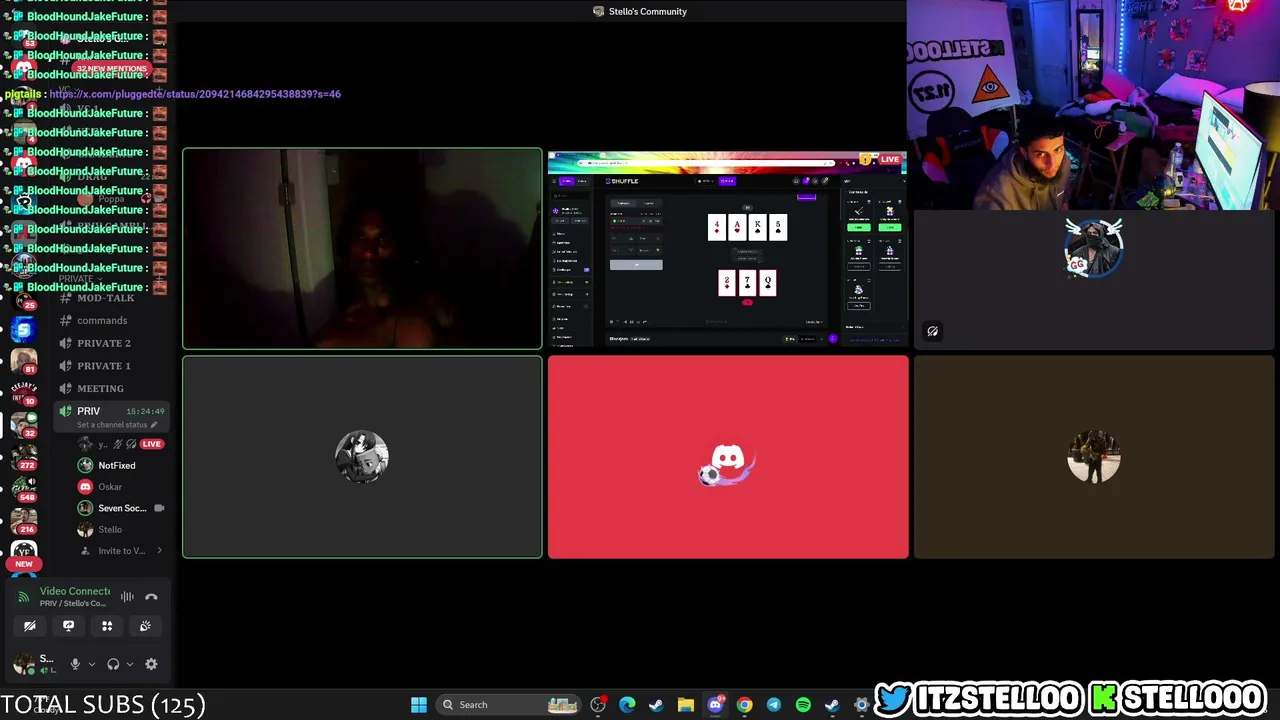Open Discord User Settings gear
Image resolution: width=1280 pixels, height=720 pixels.
[x=151, y=664]
